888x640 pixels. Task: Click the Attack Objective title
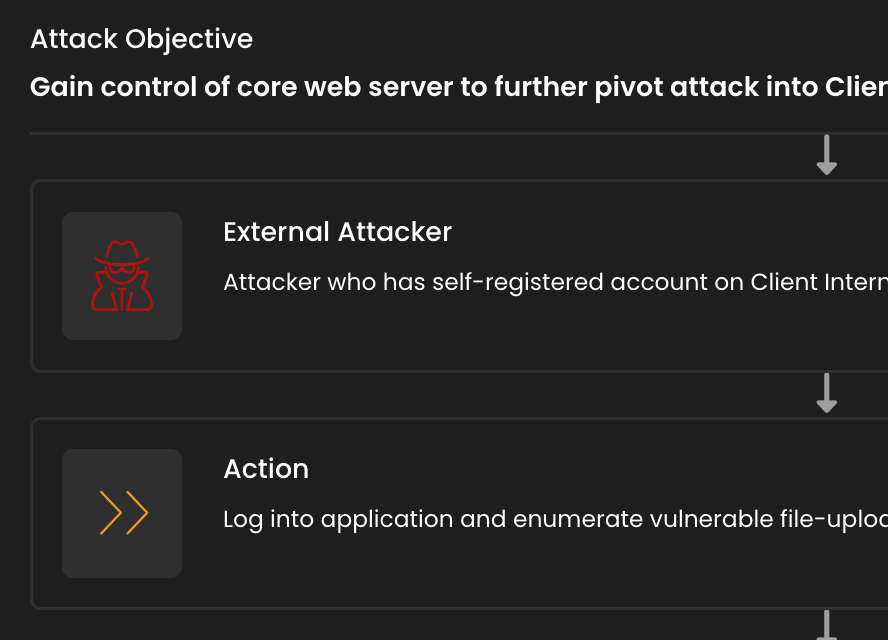pyautogui.click(x=142, y=39)
